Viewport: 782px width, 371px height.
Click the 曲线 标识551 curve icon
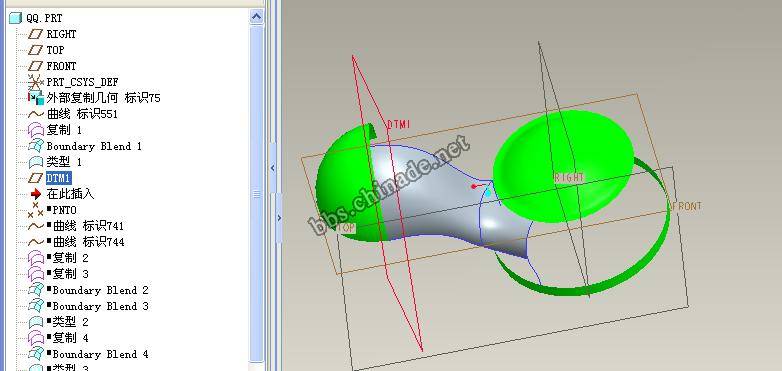[35, 114]
